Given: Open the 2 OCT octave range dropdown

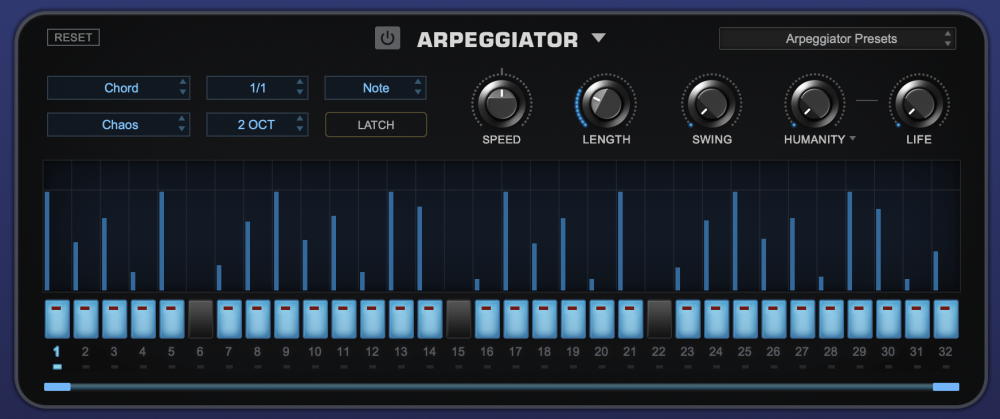Looking at the screenshot, I should pos(257,125).
